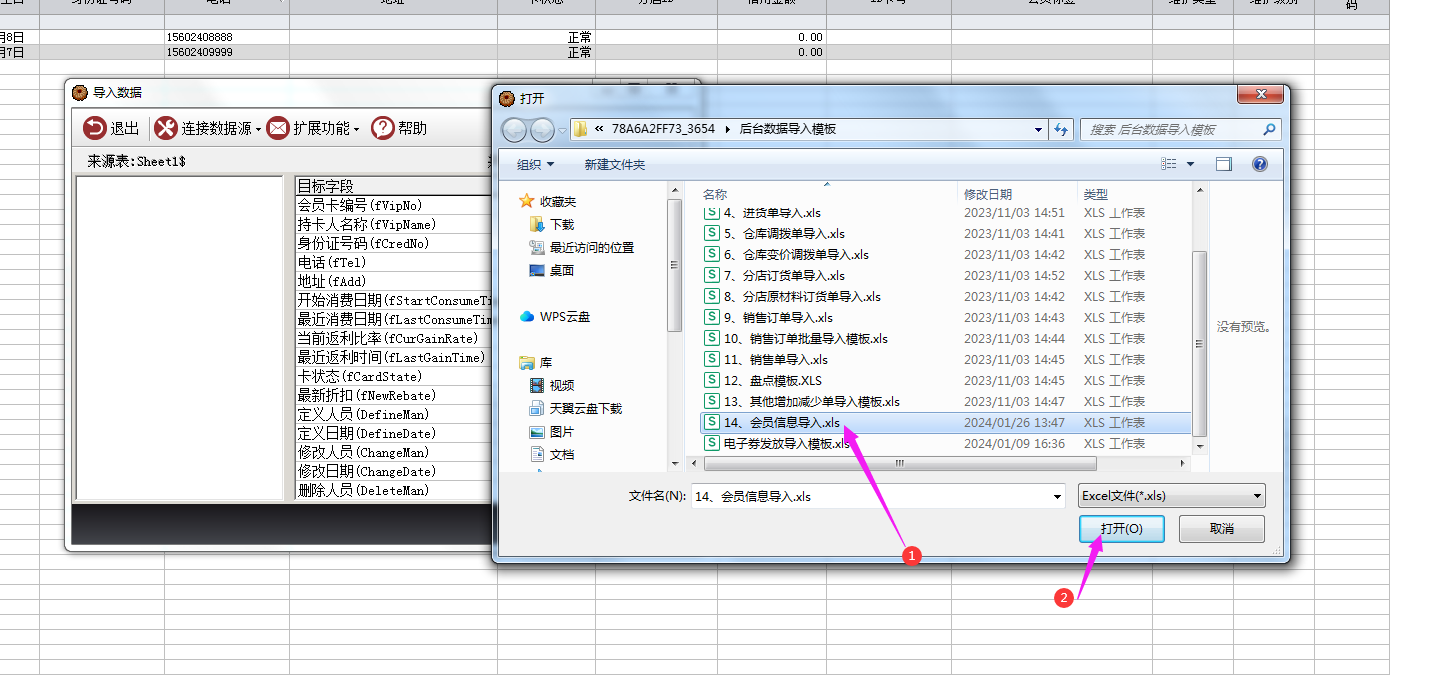Select file 6、仓库变价调拨单导入.xls
The image size is (1437, 675).
coord(786,254)
